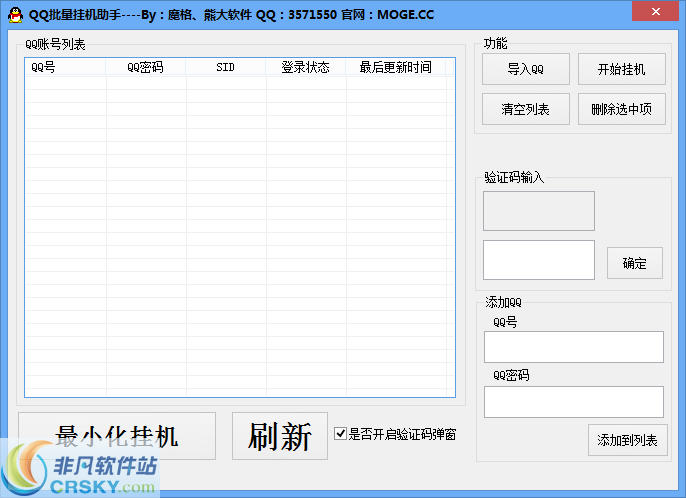Clear the list with 清空列表
The width and height of the screenshot is (686, 498).
click(x=525, y=109)
